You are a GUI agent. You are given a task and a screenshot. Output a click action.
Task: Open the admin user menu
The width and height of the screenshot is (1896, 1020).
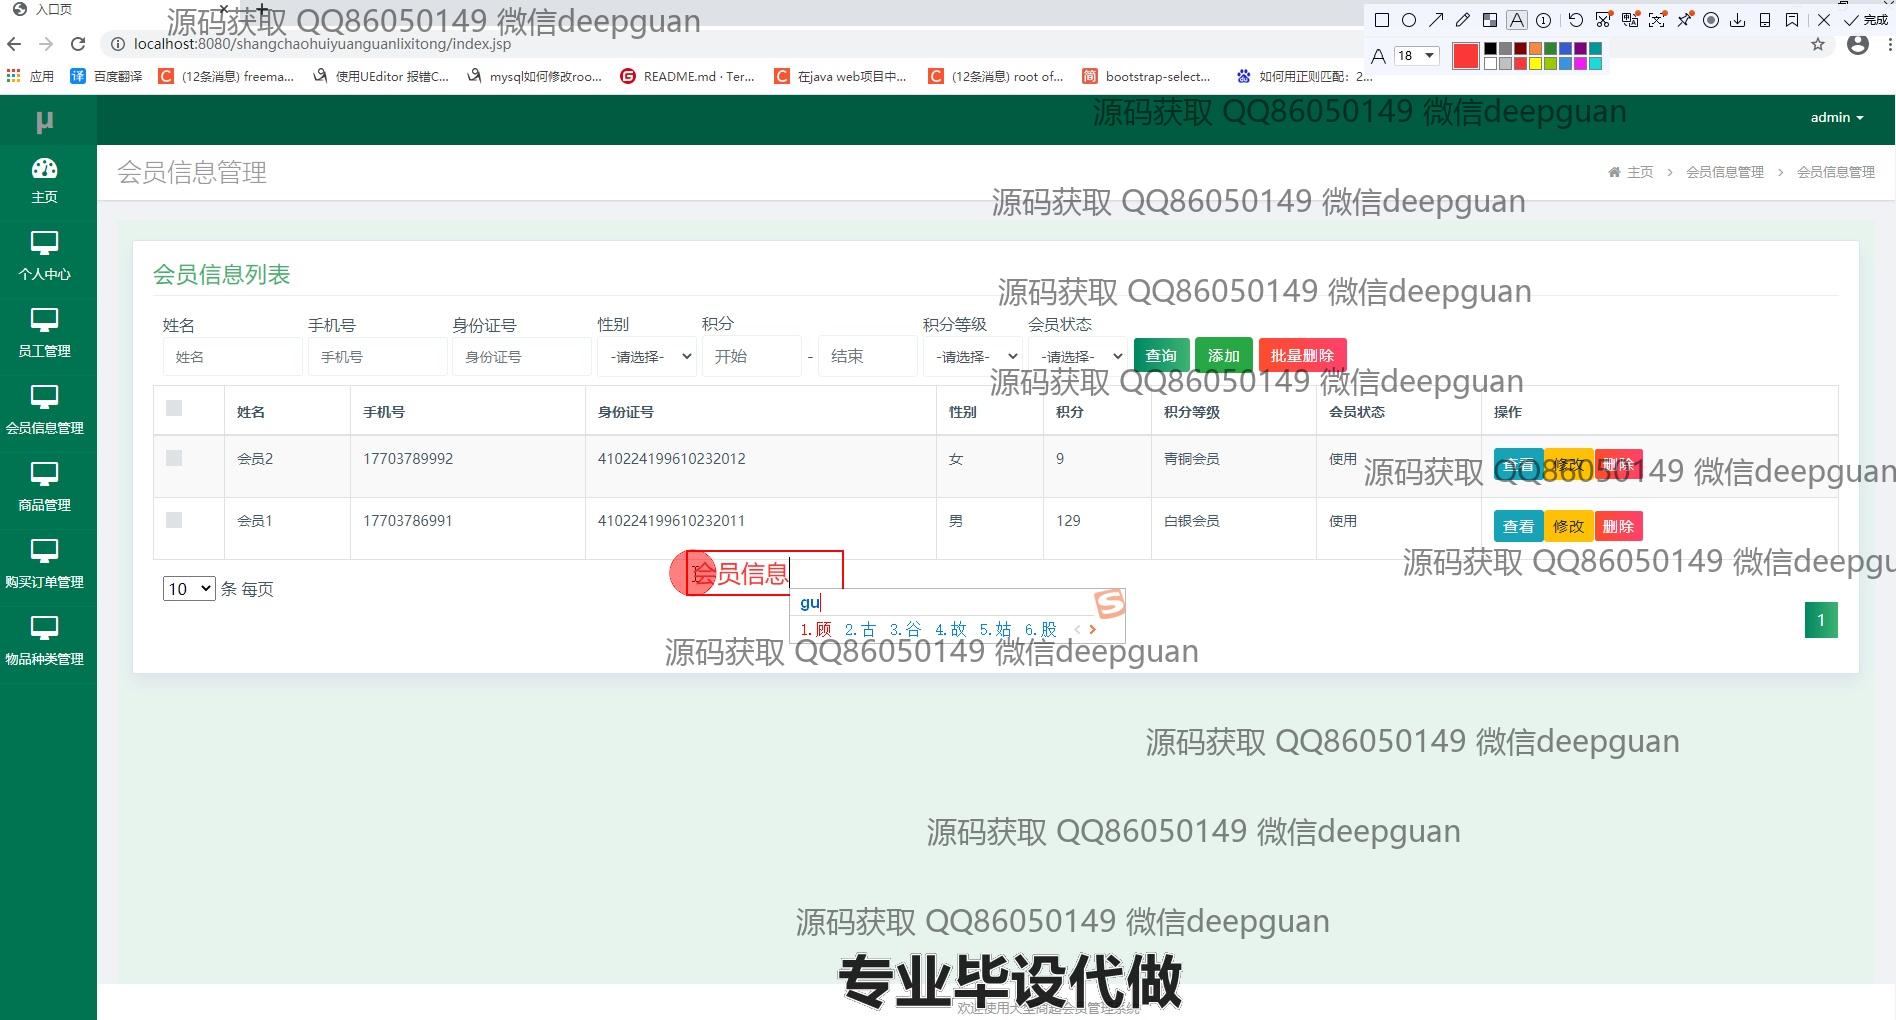coord(1836,118)
